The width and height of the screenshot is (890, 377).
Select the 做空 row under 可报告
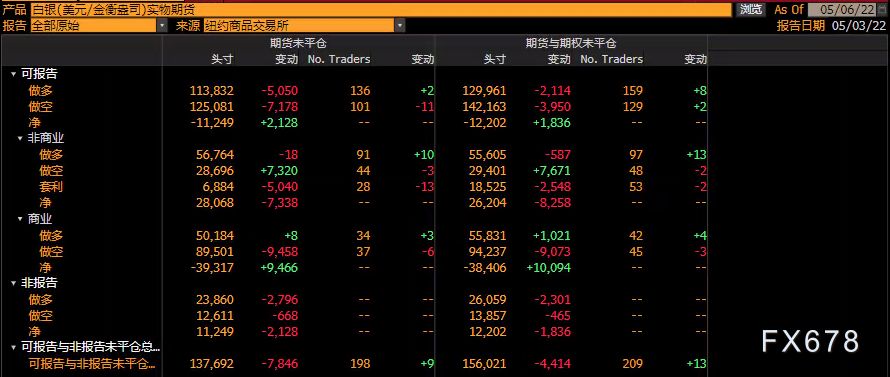[x=41, y=106]
